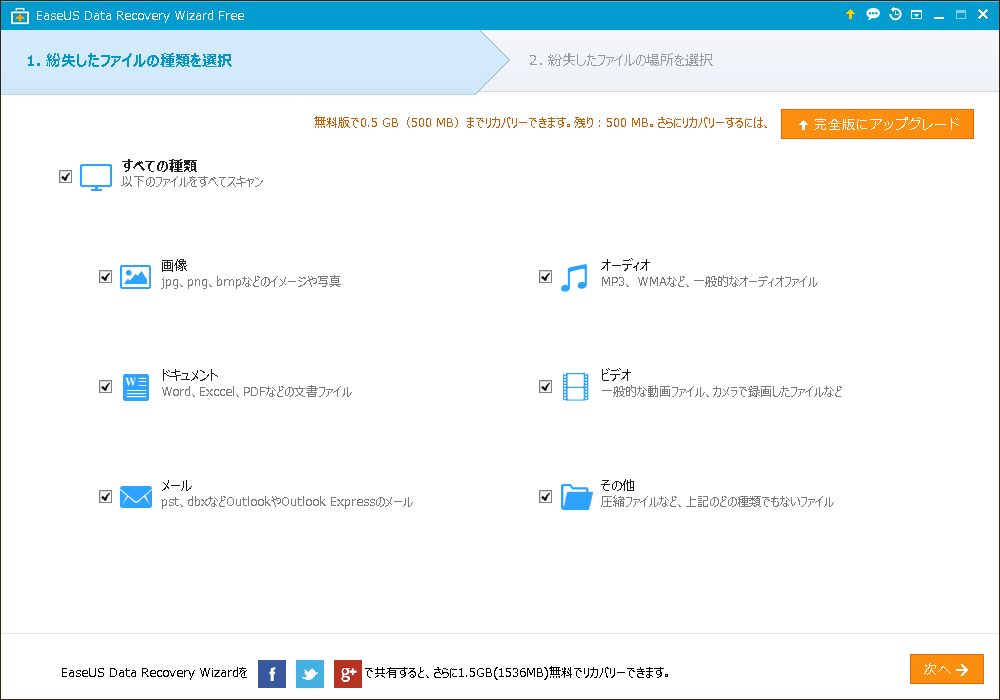Viewport: 1000px width, 700px height.
Task: Click the ビデオ film strip icon
Action: tap(575, 386)
